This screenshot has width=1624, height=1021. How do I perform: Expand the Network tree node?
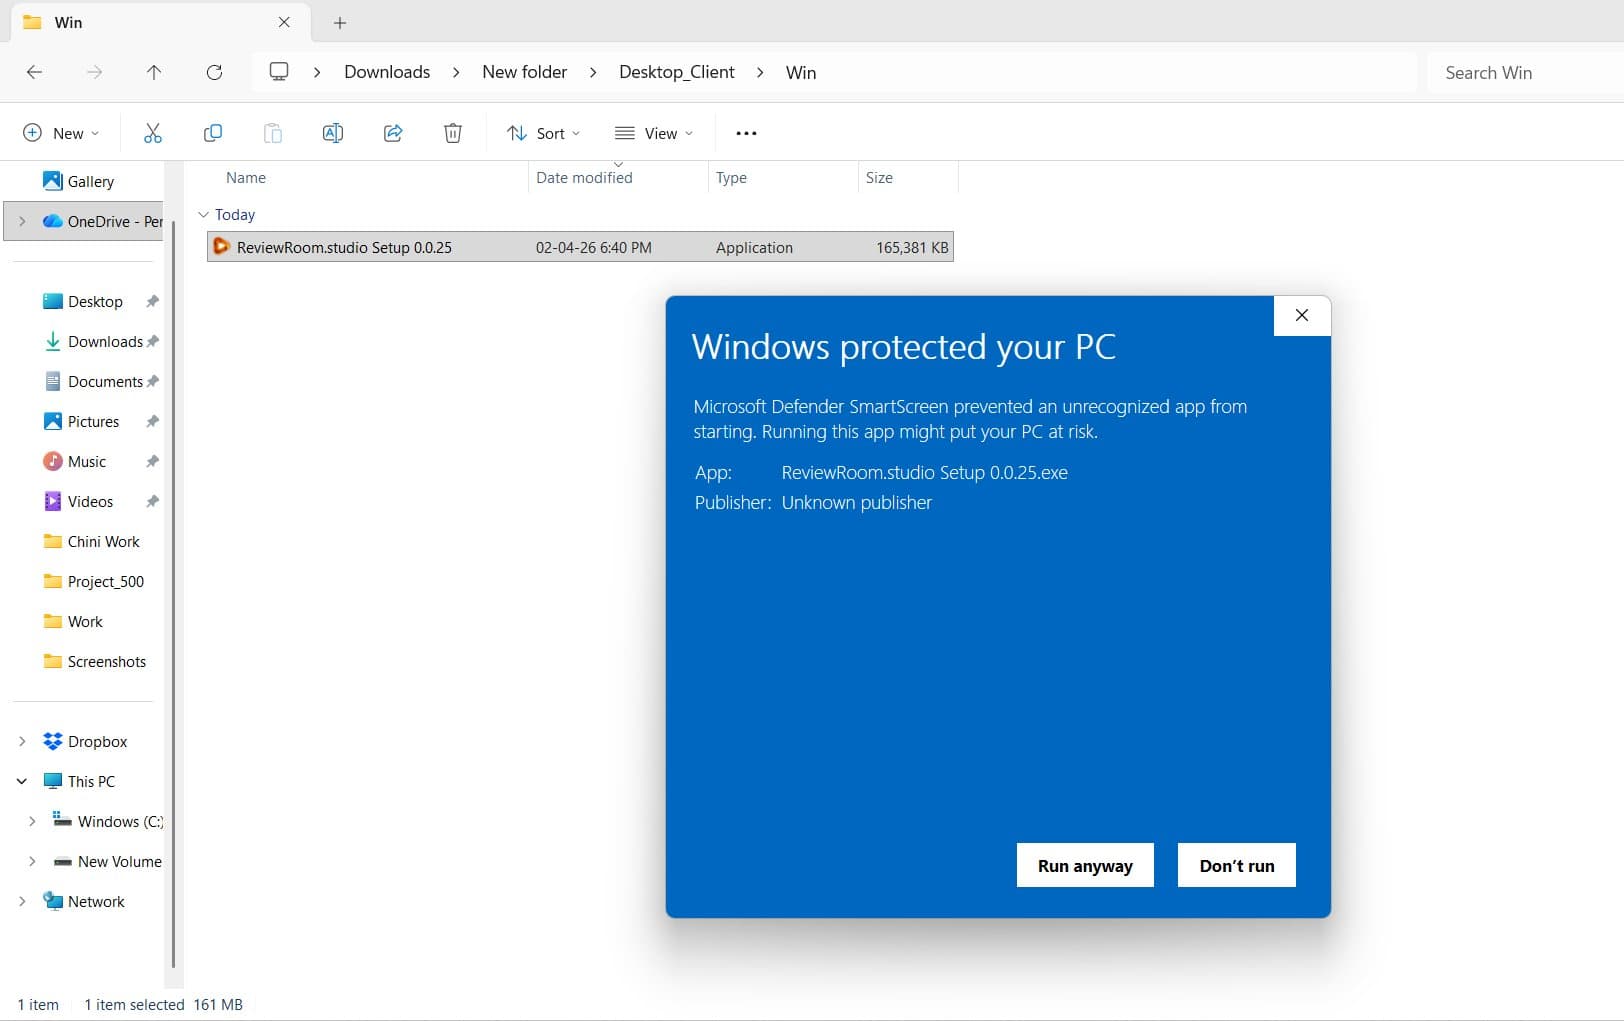(x=22, y=901)
